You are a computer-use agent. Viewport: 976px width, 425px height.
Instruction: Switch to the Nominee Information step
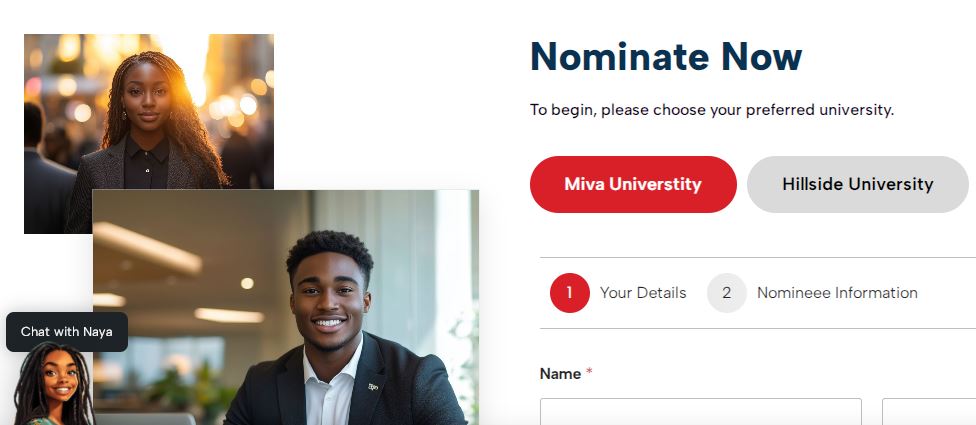click(x=837, y=293)
